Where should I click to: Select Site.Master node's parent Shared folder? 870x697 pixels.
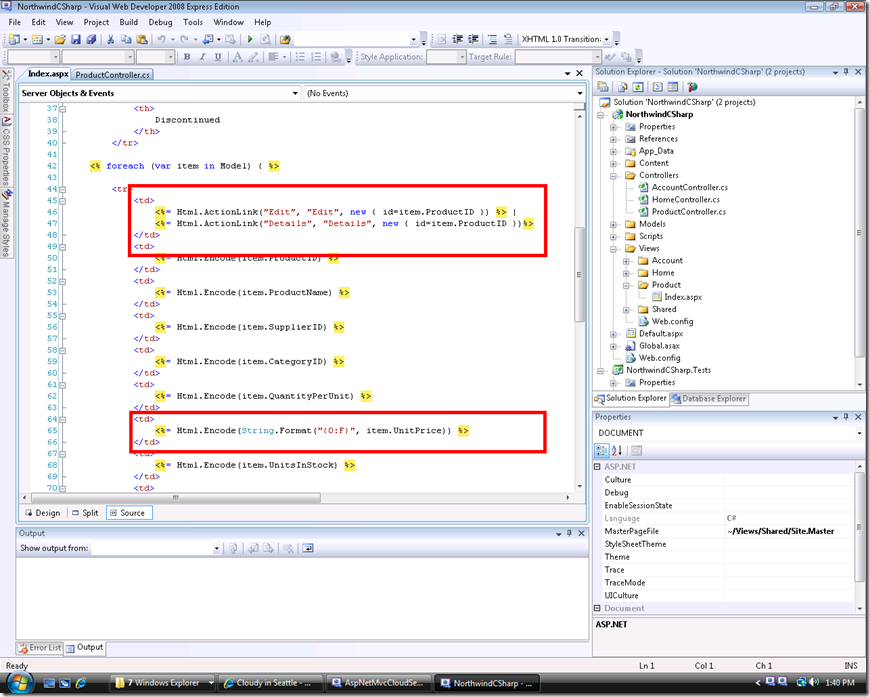click(664, 310)
